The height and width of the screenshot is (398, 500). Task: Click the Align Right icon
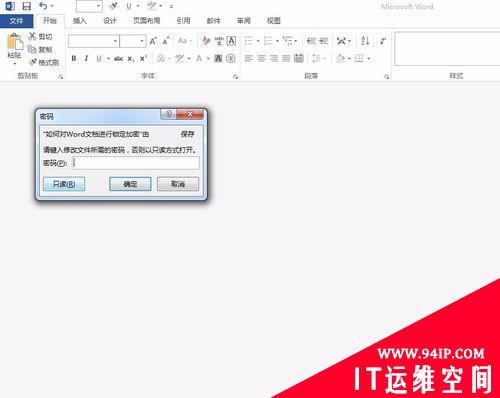[x=274, y=59]
